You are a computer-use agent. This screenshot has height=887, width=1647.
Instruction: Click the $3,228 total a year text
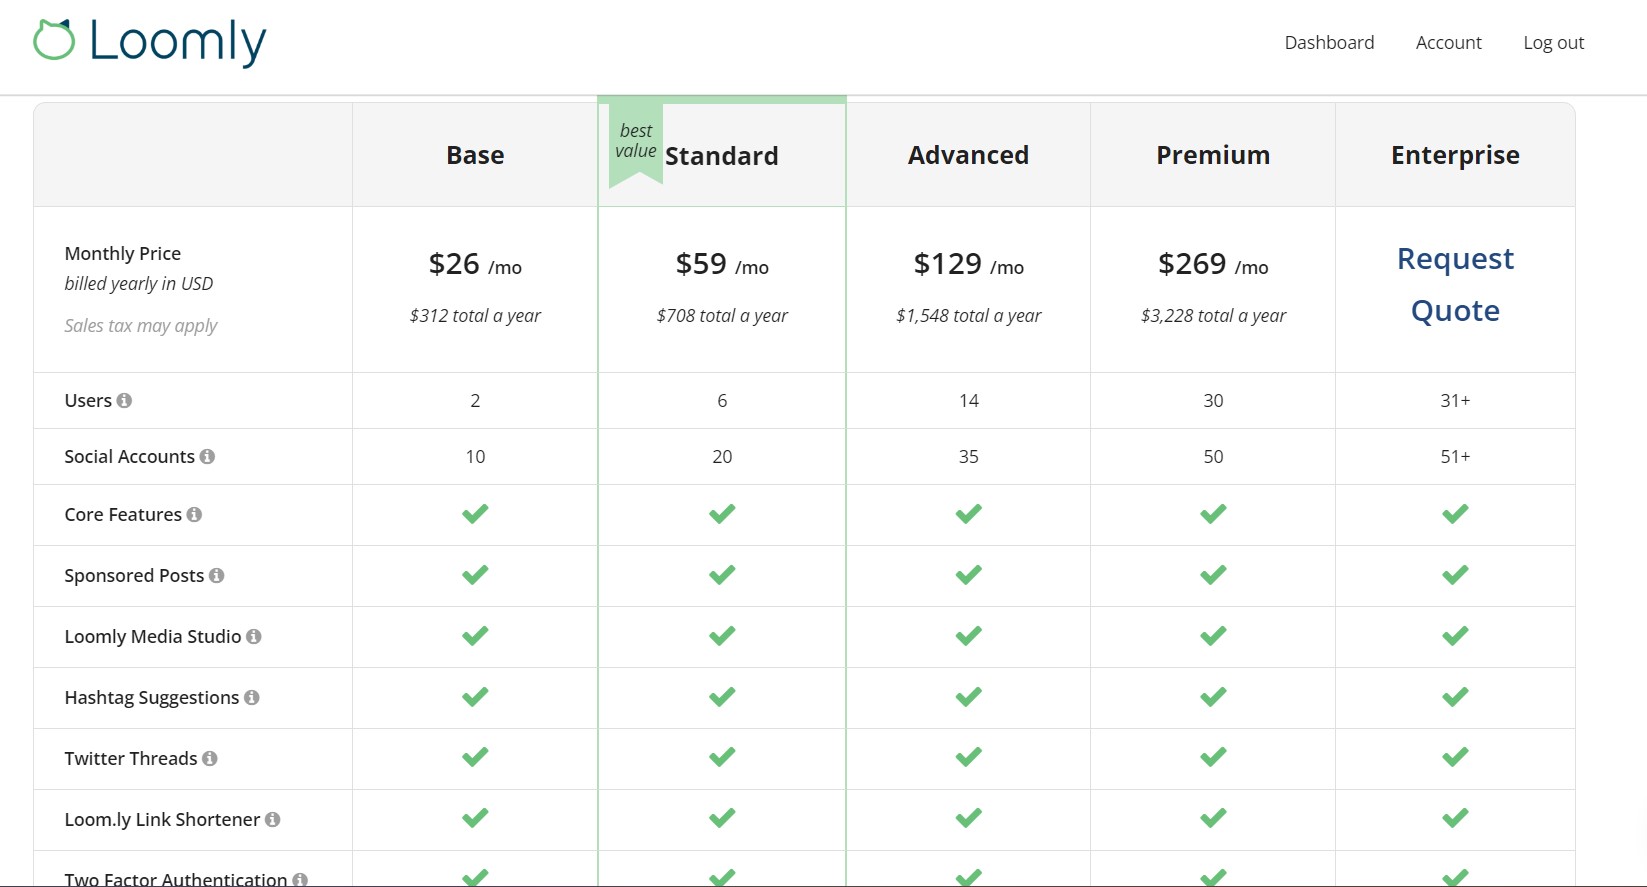tap(1213, 316)
